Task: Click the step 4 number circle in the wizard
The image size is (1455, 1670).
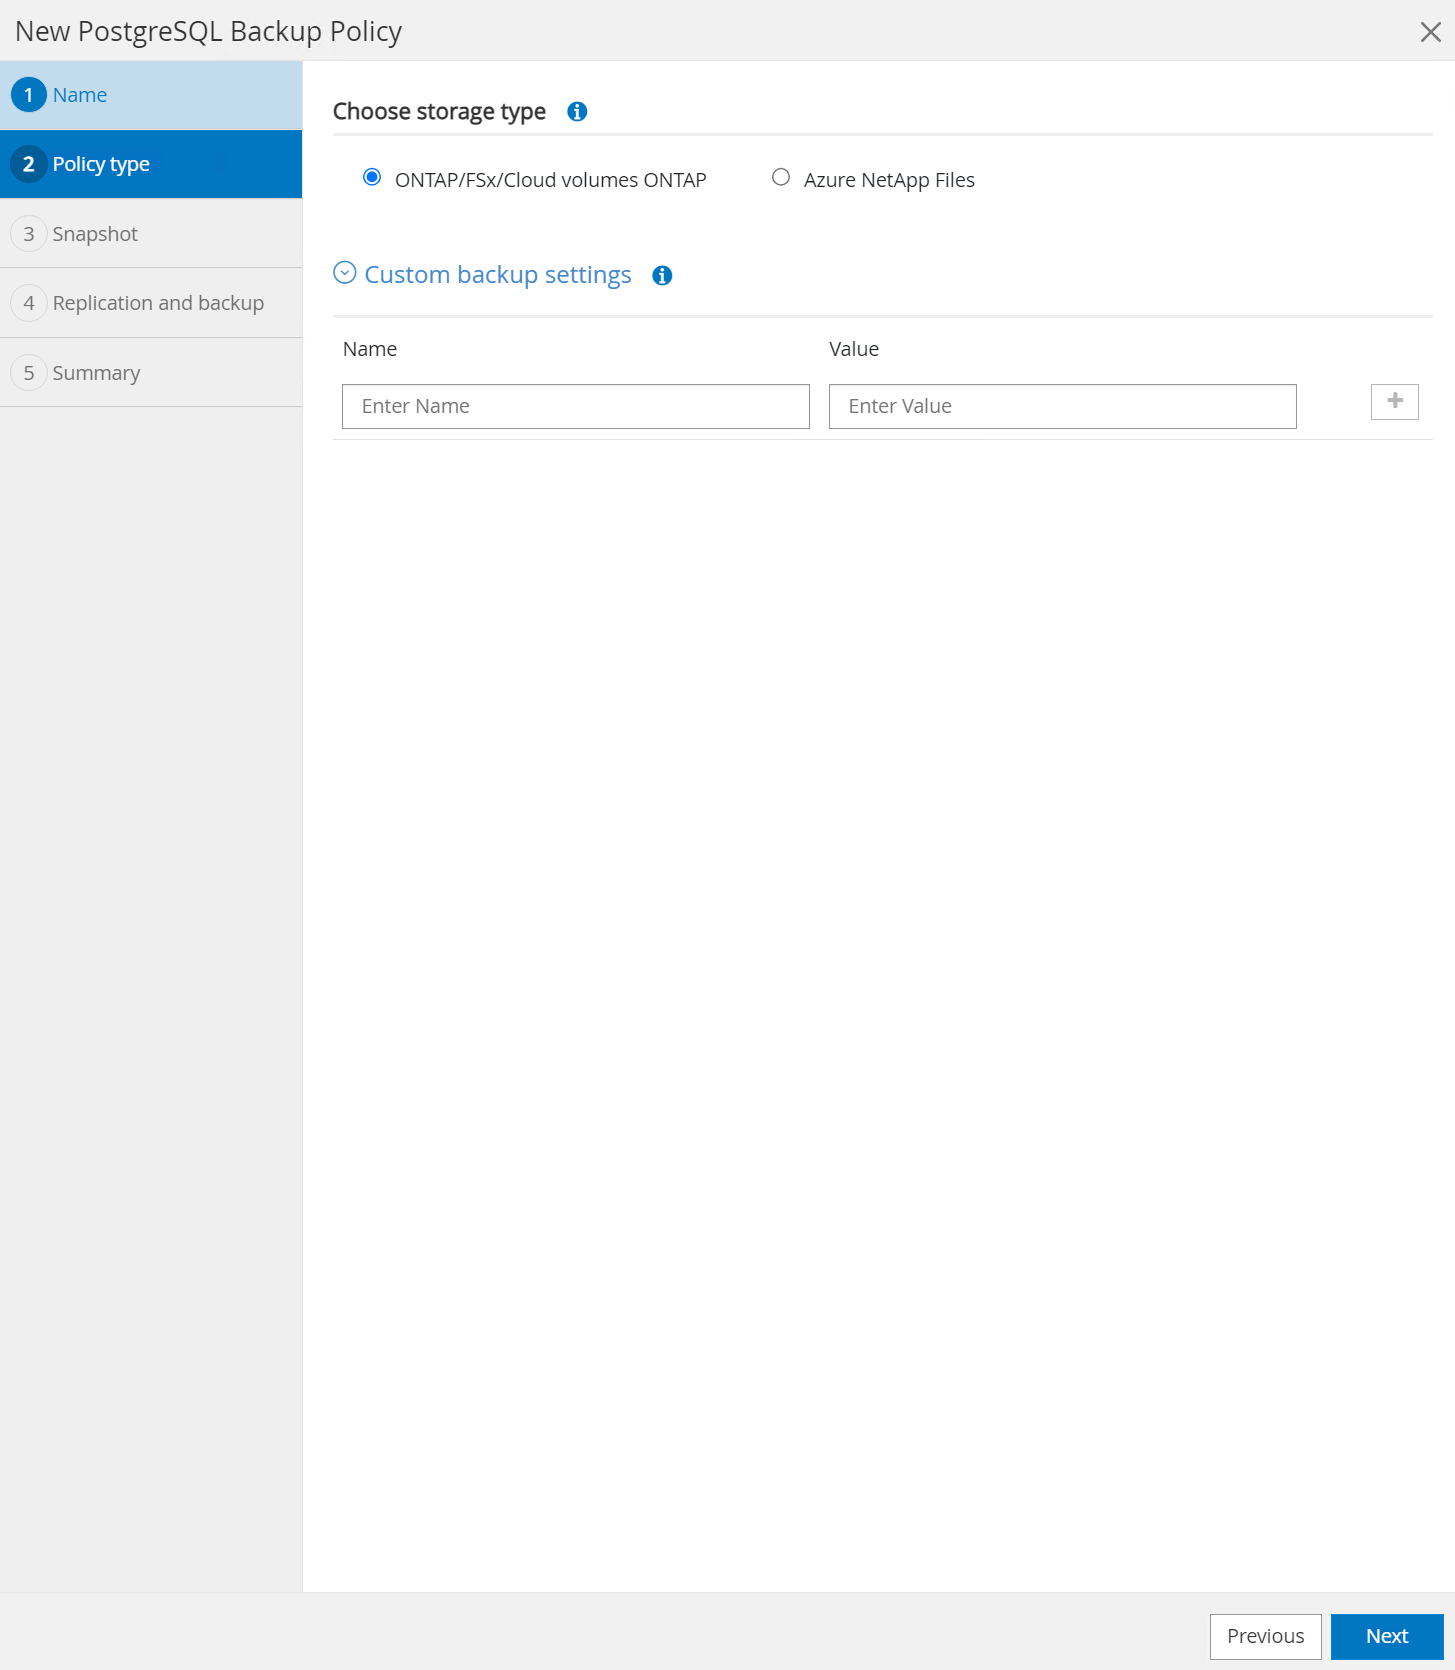Action: pos(29,303)
